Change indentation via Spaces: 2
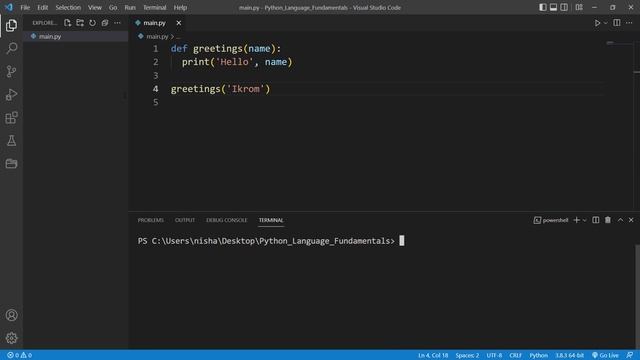640x360 pixels. 467,355
